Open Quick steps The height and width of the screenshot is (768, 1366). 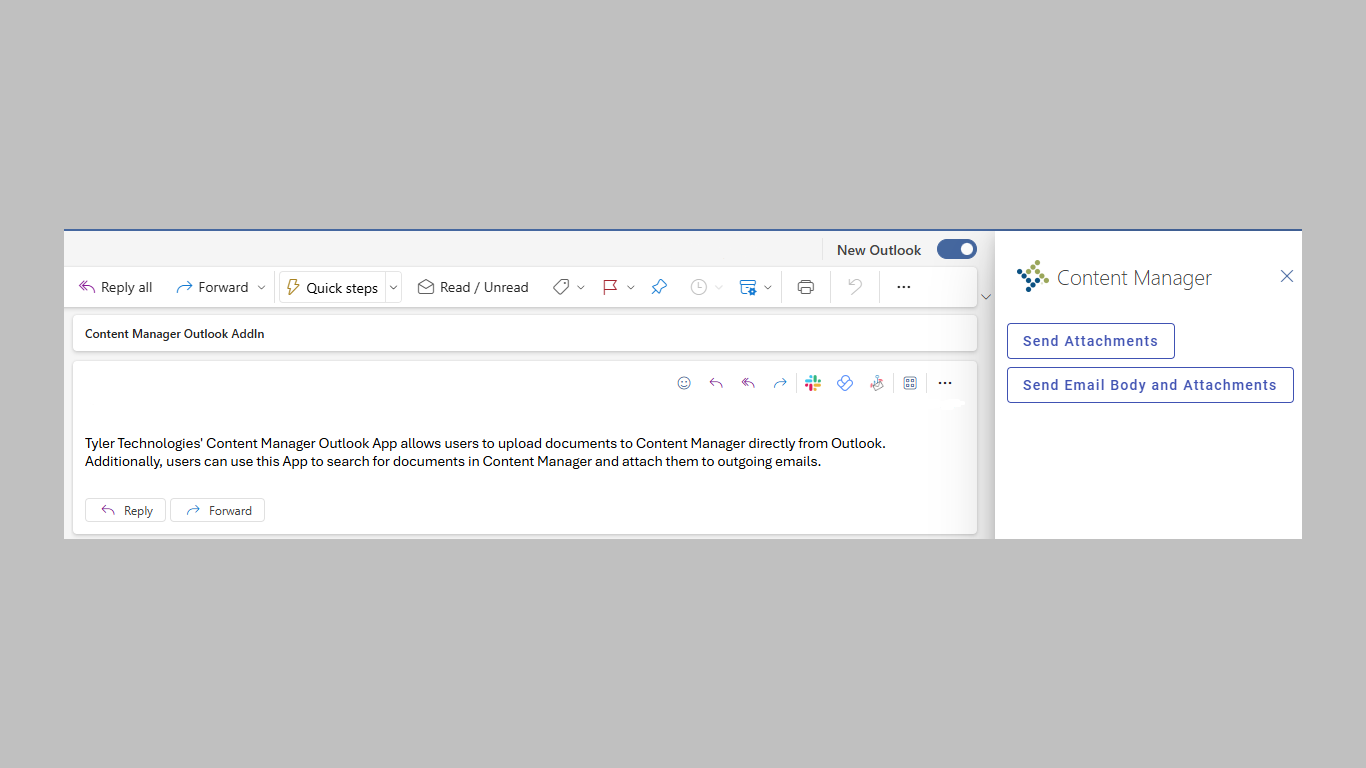332,287
